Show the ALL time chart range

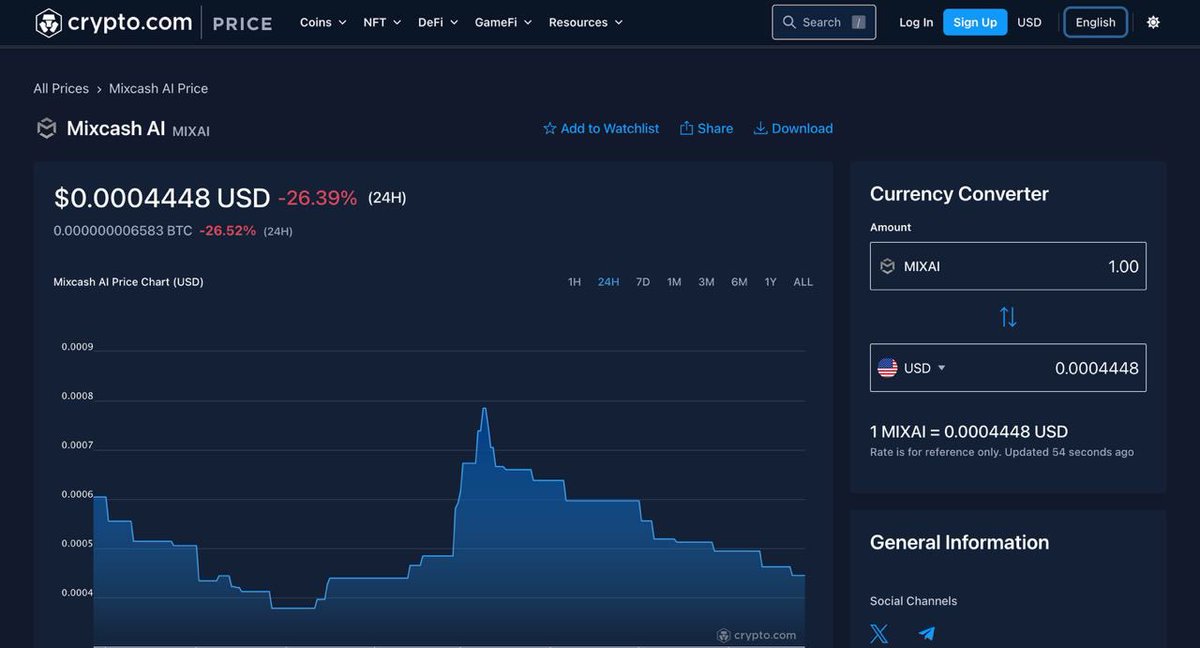(x=803, y=282)
